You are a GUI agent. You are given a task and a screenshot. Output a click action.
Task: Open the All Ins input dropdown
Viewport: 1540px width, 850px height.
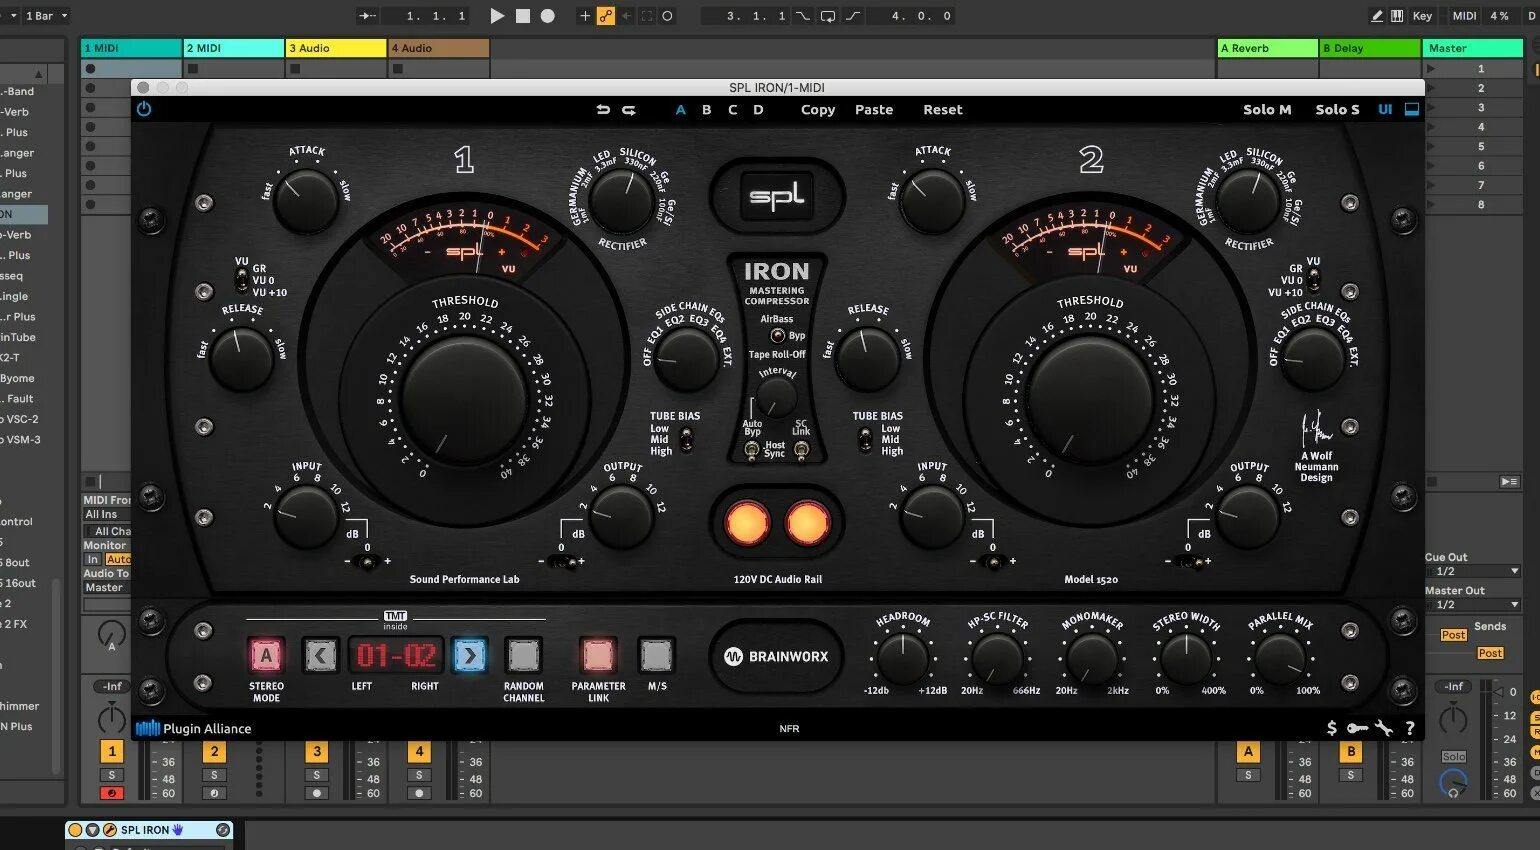coord(107,514)
